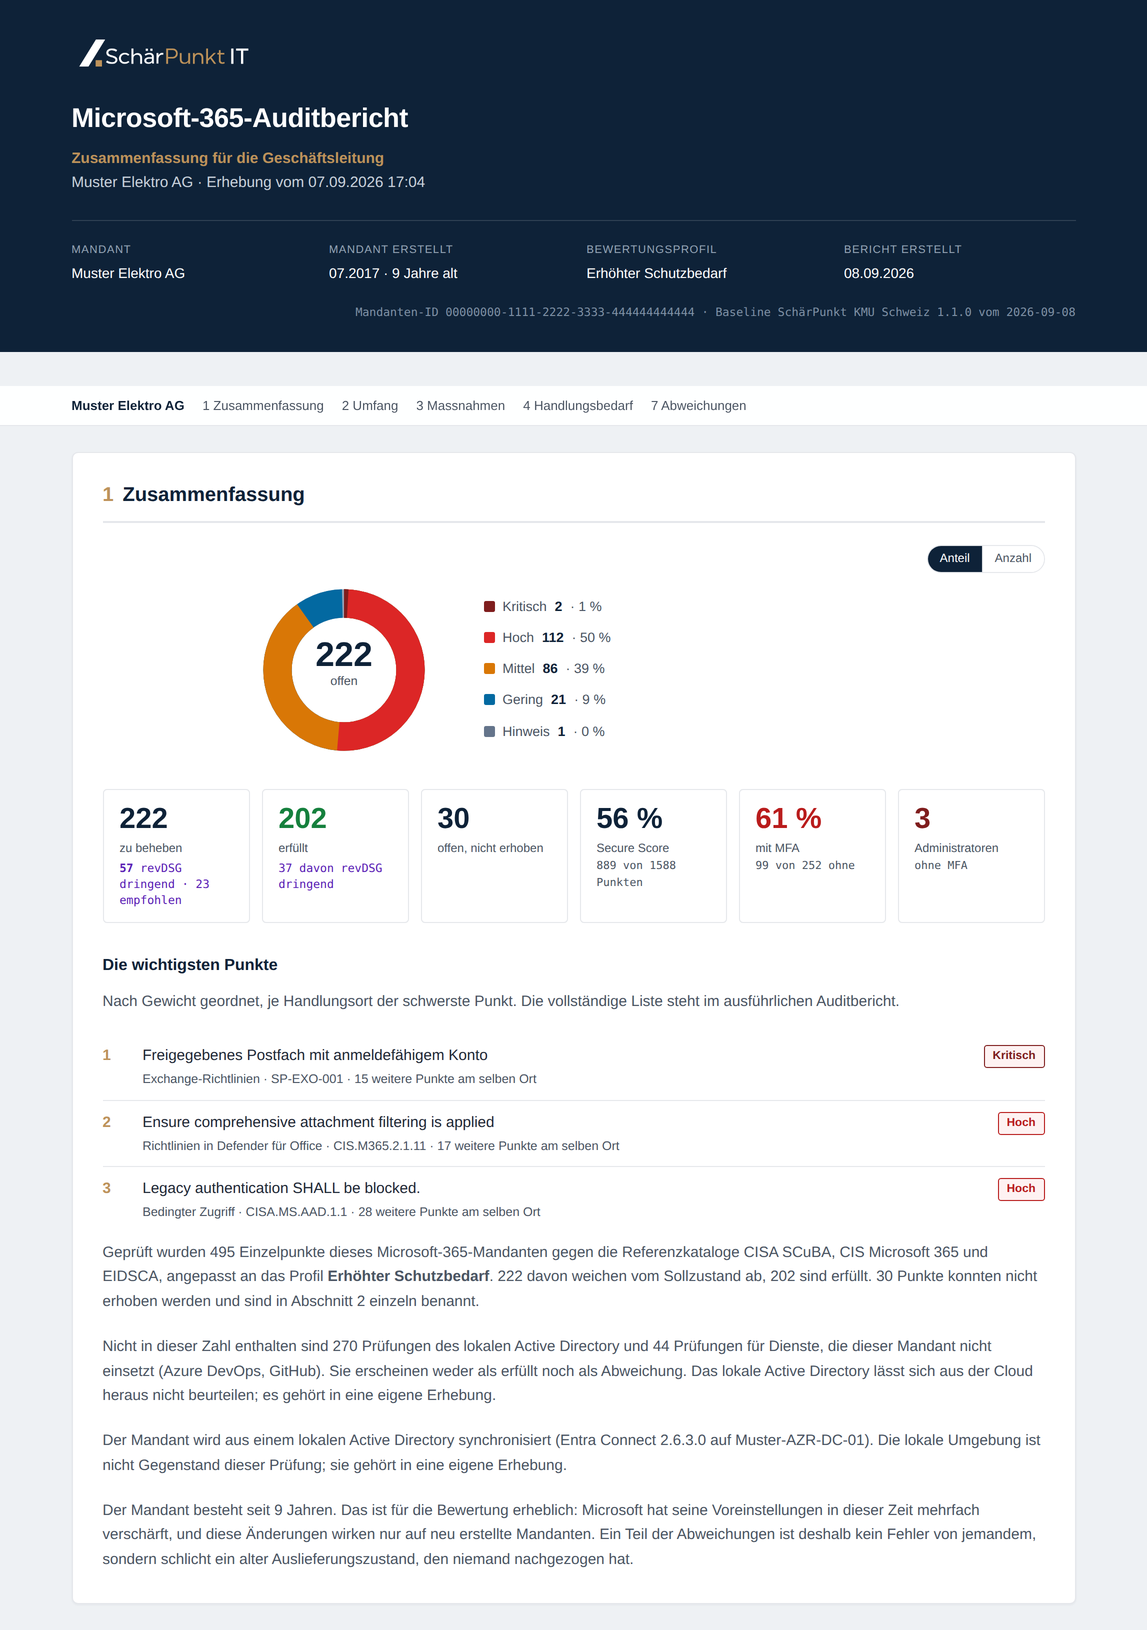Click the donut chart's 222 offen center
This screenshot has height=1630, width=1147.
[344, 662]
